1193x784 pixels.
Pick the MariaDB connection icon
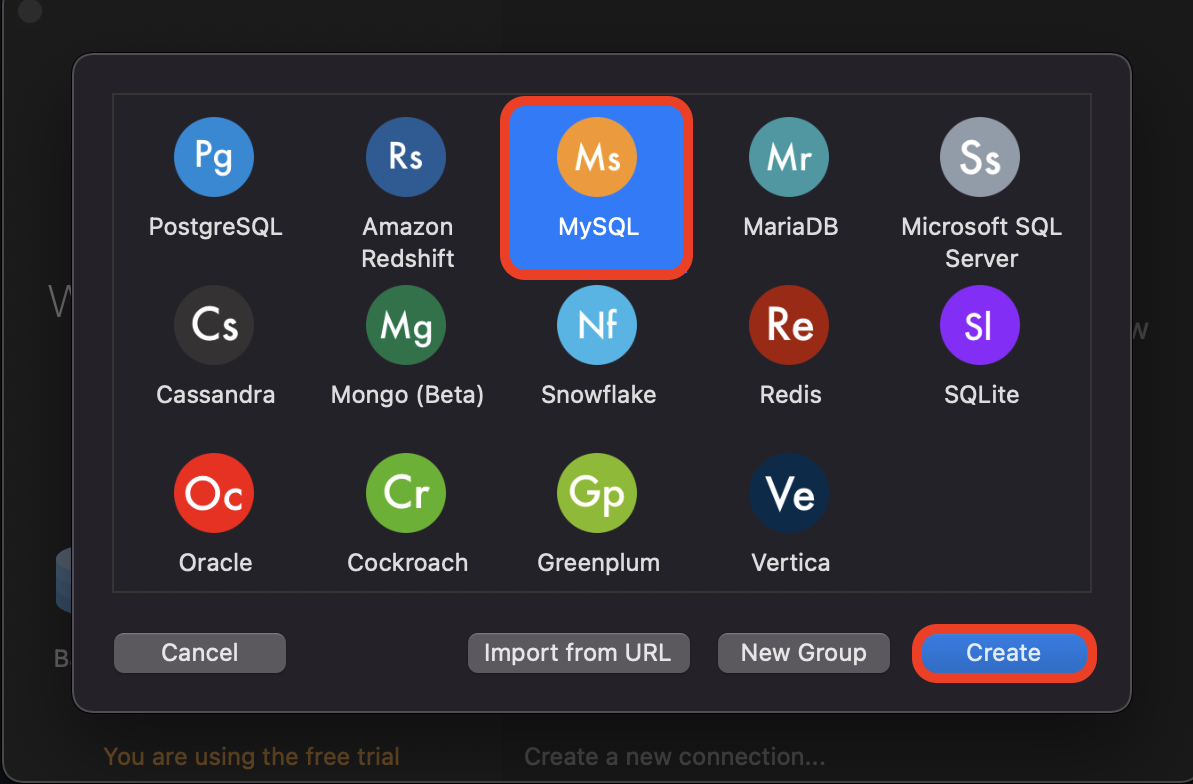coord(789,157)
